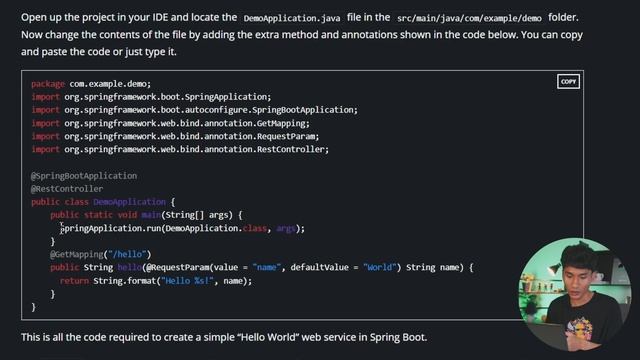Click the '@SpringBootApplication' annotation
This screenshot has width=640, height=360.
pyautogui.click(x=84, y=176)
